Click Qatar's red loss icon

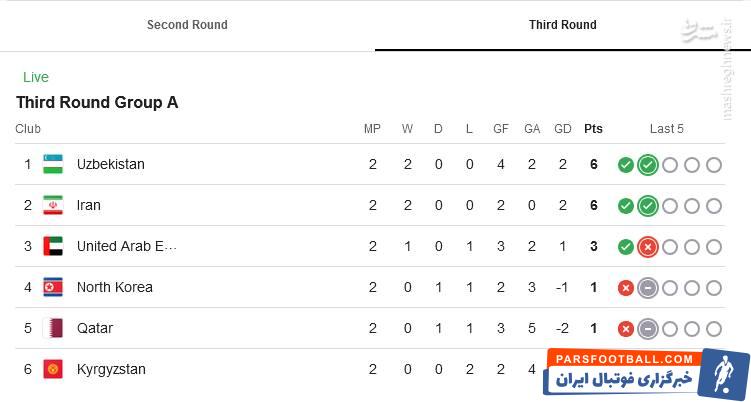(x=626, y=329)
